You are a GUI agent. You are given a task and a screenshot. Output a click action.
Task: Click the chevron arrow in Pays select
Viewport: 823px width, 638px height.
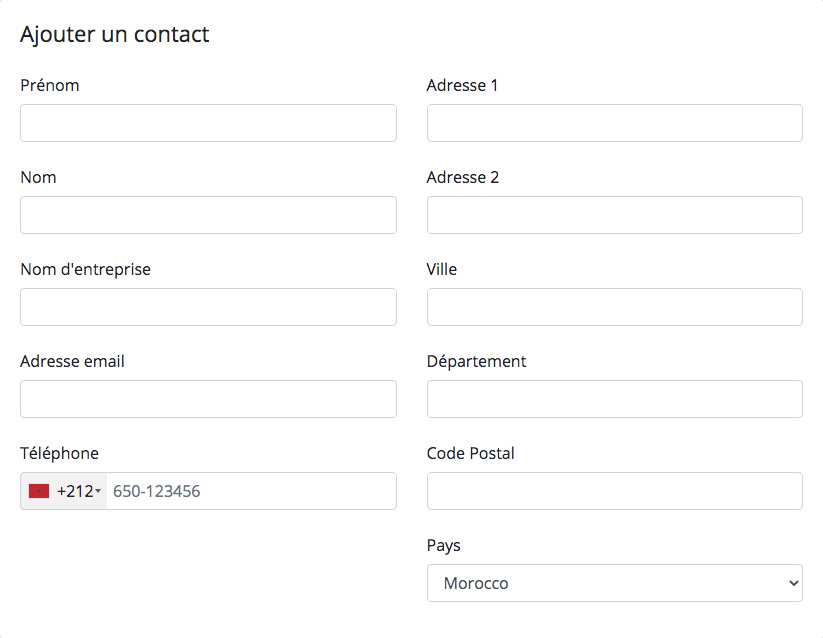click(794, 583)
